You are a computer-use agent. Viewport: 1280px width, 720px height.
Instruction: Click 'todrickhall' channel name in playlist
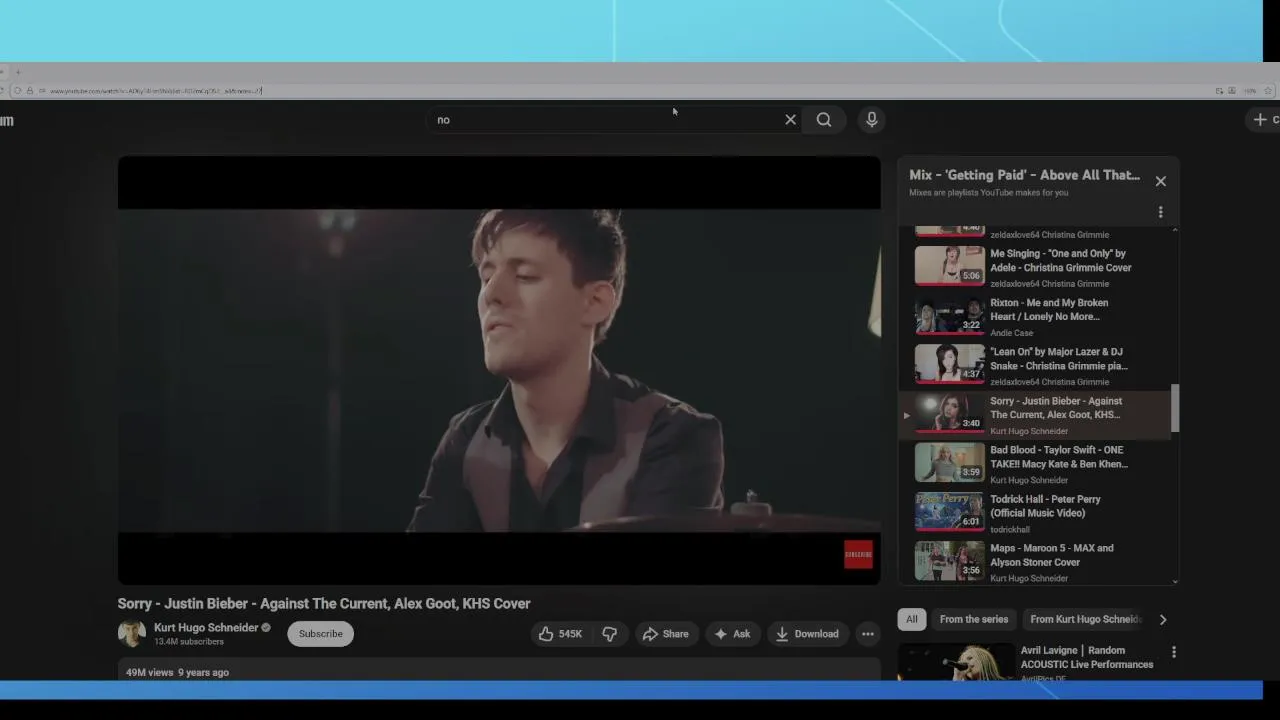(1010, 530)
